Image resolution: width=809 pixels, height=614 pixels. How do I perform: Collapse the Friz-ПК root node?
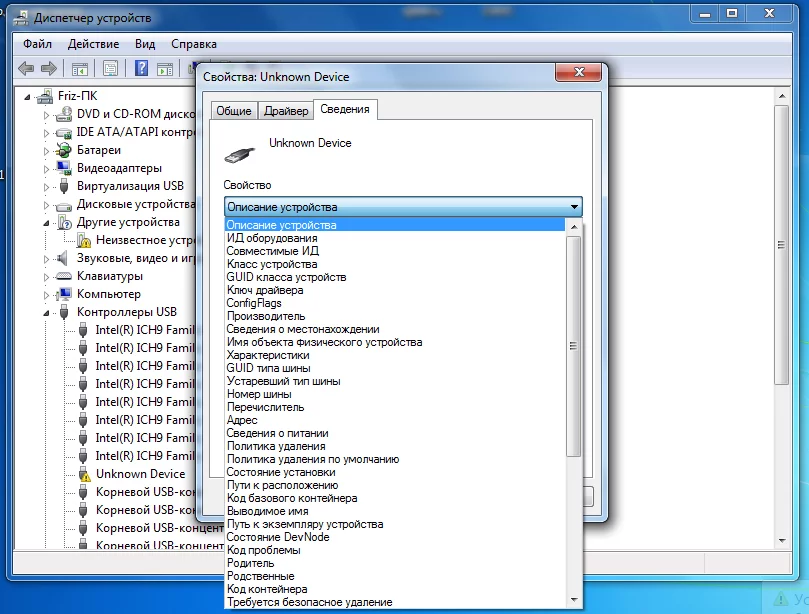pos(25,97)
